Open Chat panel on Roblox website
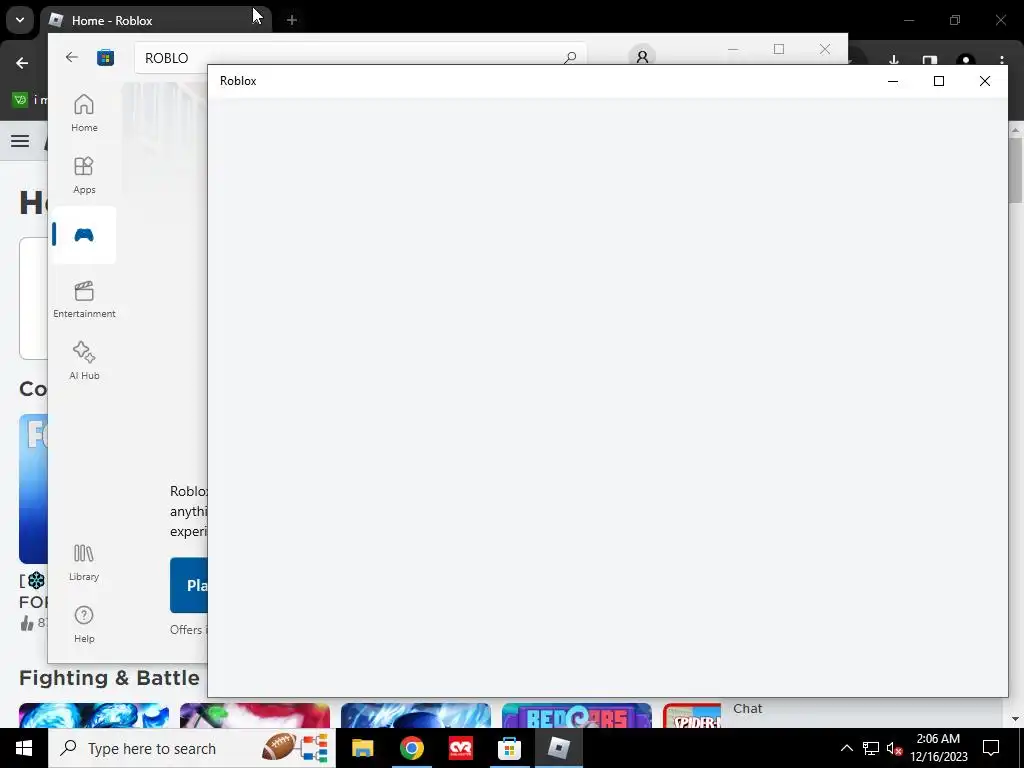The image size is (1024, 768). (748, 709)
